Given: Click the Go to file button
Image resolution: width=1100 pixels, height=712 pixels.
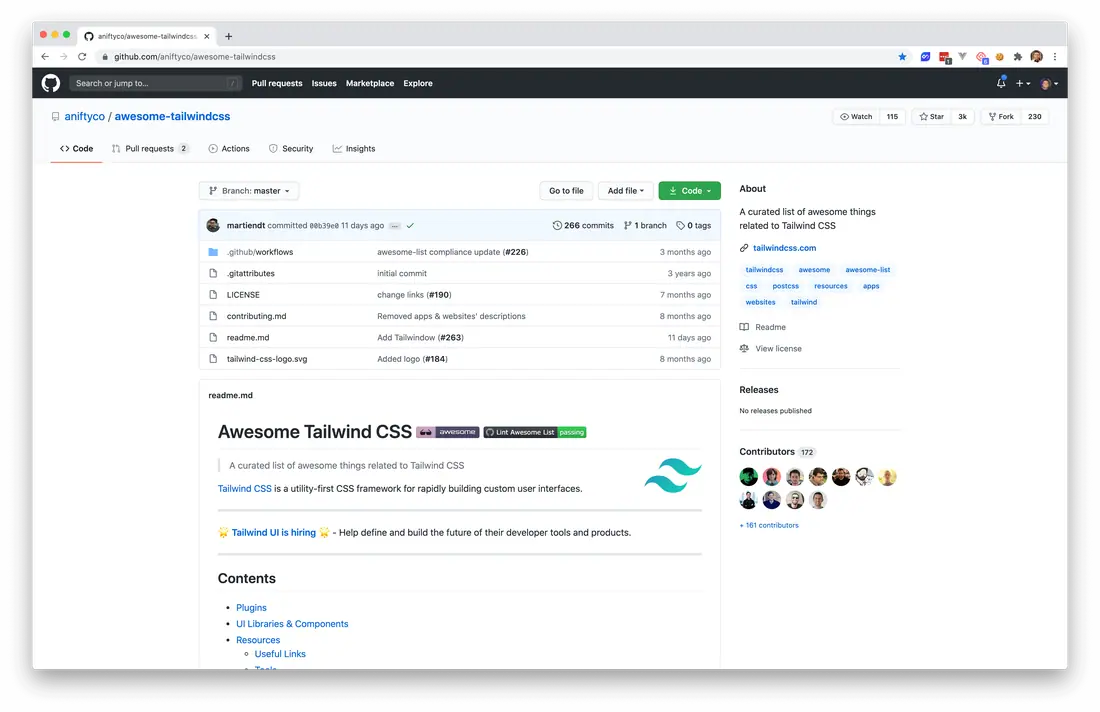Looking at the screenshot, I should coord(566,191).
